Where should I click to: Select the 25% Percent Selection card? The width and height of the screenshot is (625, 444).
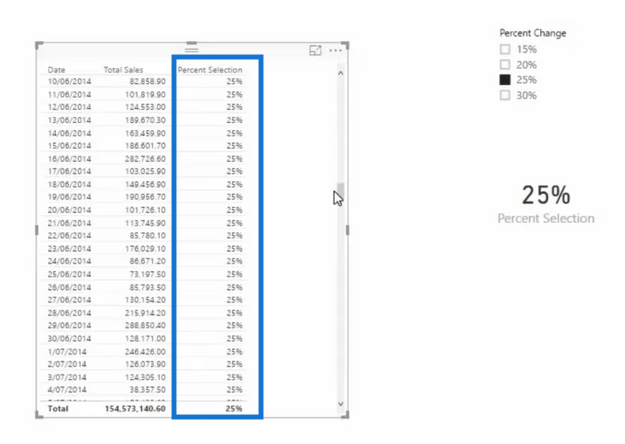546,204
